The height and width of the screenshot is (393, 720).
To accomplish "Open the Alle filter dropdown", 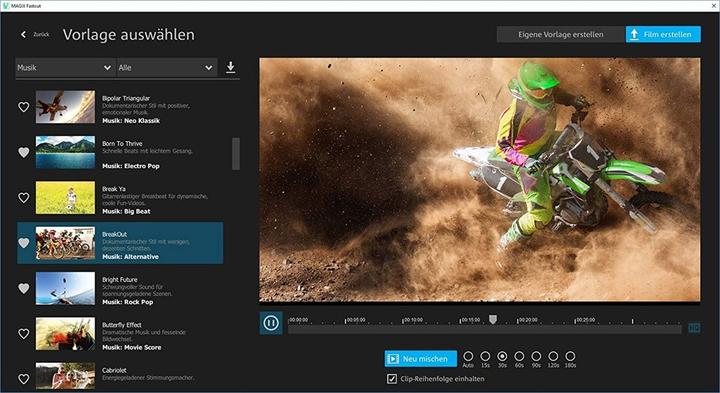I will point(167,67).
